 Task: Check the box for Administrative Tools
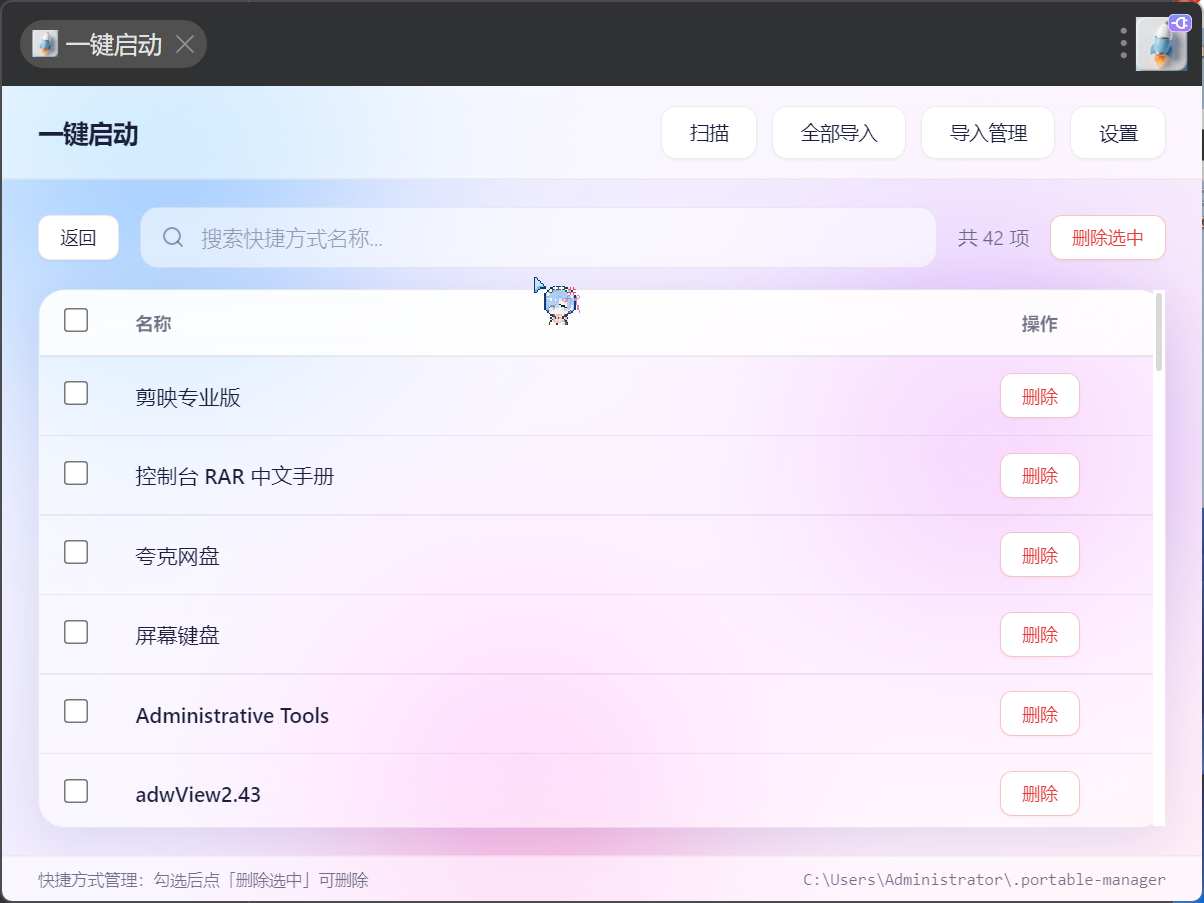point(76,711)
